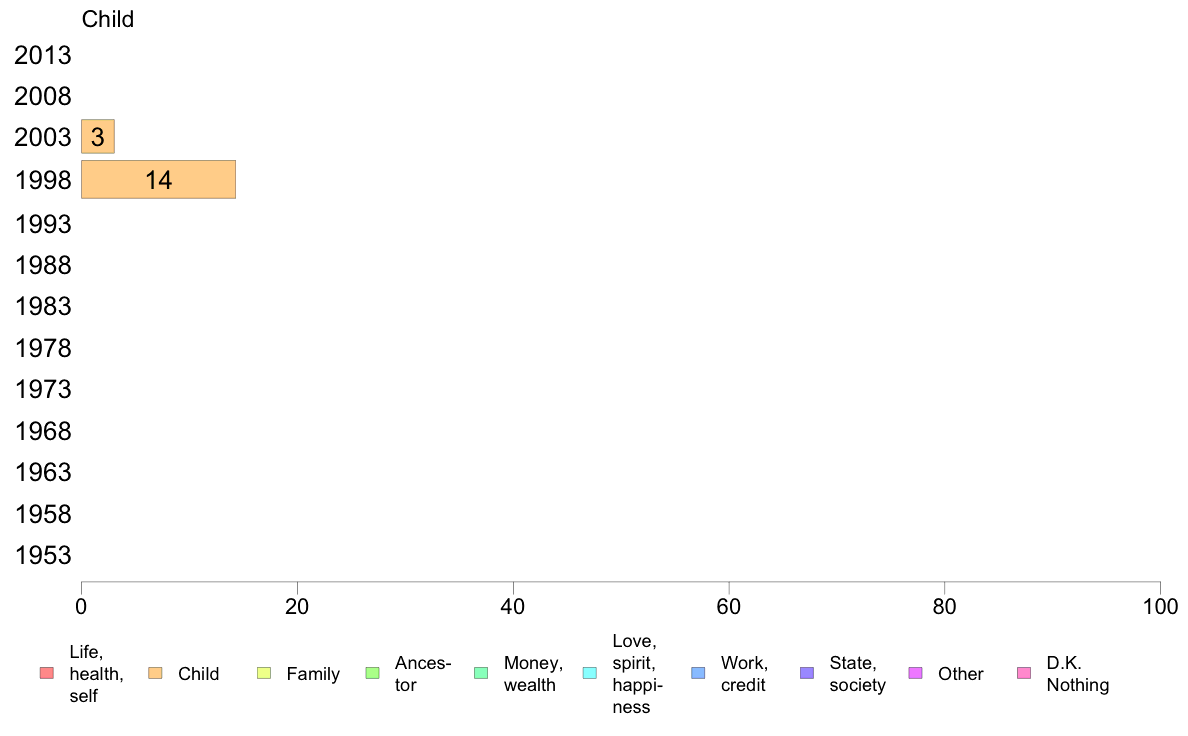This screenshot has height=736, width=1188.
Task: Click the orange Child legend swatch
Action: (155, 673)
